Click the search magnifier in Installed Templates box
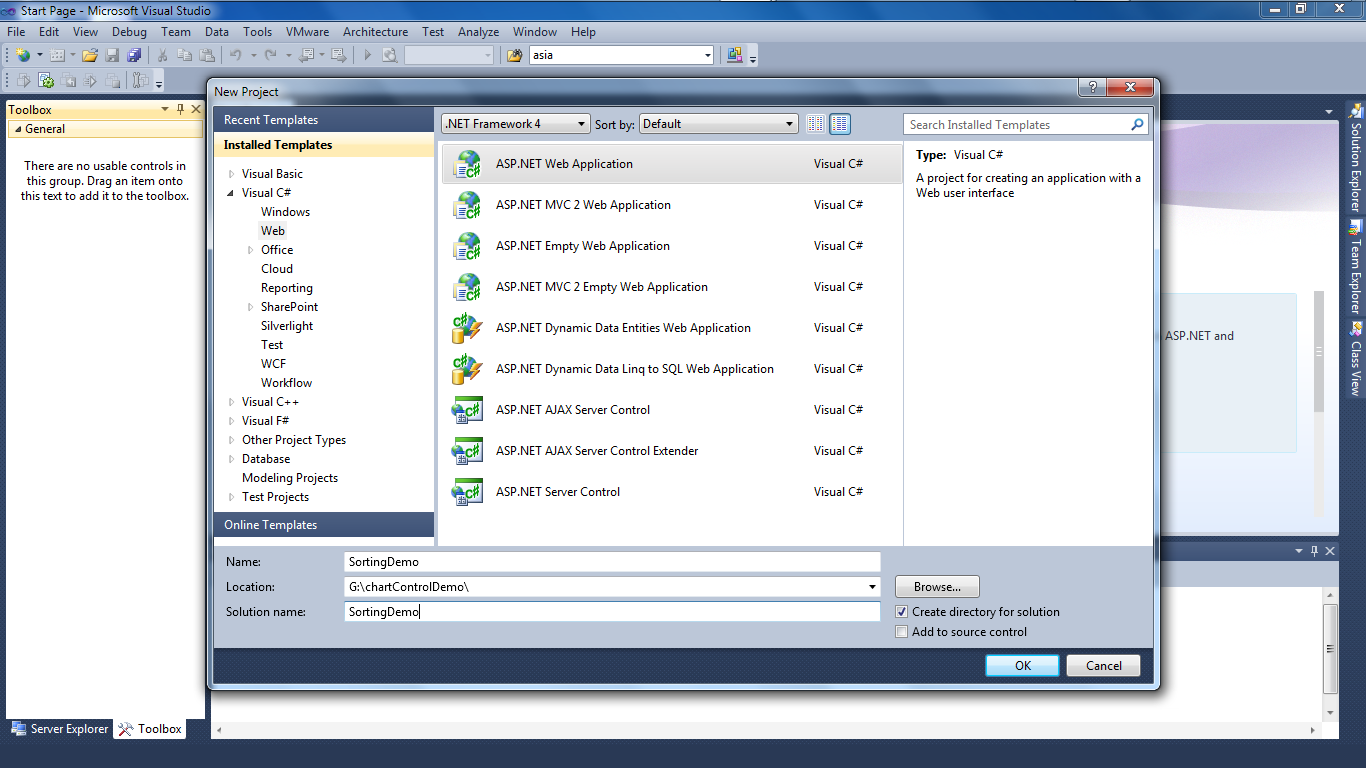This screenshot has height=768, width=1366. tap(1137, 125)
